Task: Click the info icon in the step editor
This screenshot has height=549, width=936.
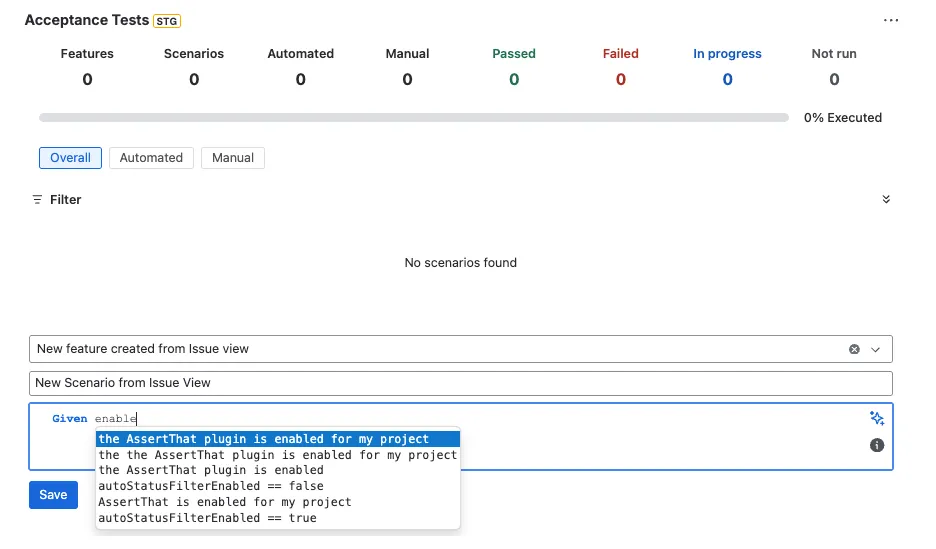Action: (876, 445)
